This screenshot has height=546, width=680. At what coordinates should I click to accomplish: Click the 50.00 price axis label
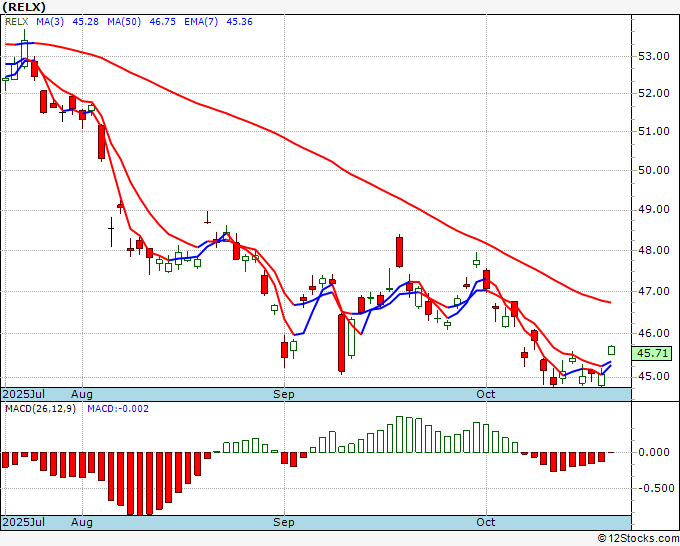(653, 170)
